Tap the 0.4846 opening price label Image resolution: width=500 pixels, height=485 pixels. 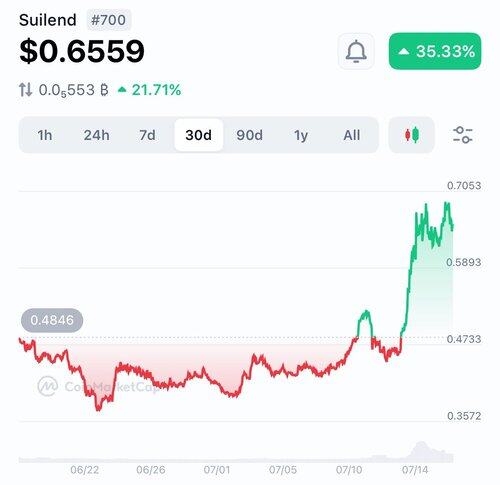pos(52,320)
